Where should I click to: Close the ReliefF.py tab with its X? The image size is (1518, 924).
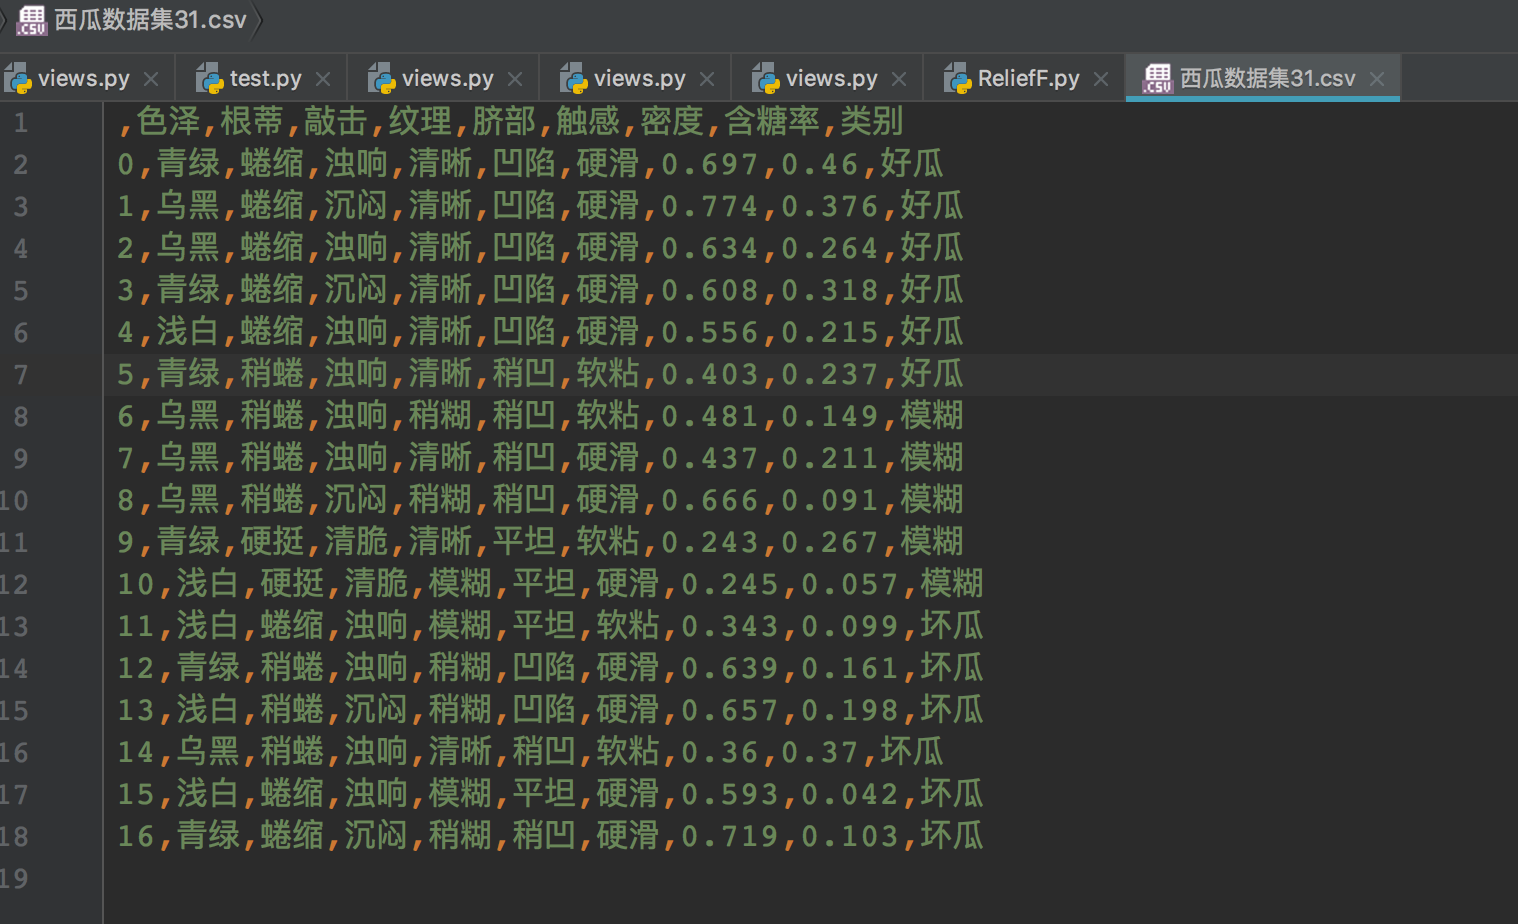(x=1100, y=77)
